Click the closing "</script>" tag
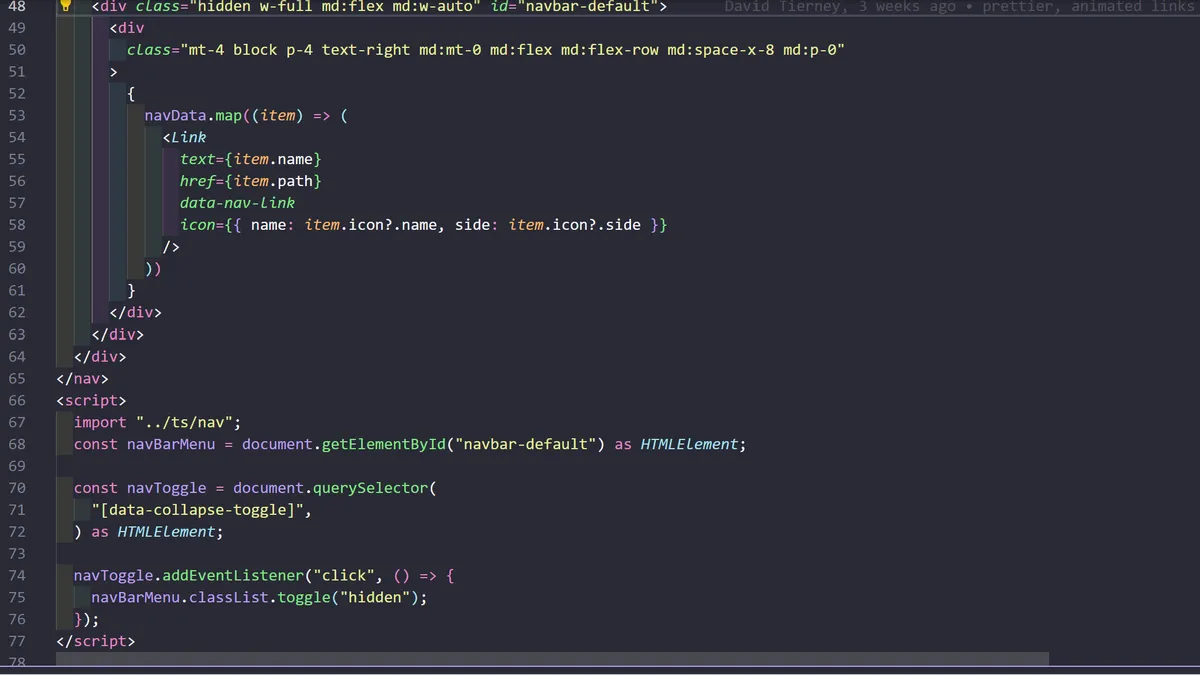Image resolution: width=1200 pixels, height=675 pixels. click(x=96, y=641)
